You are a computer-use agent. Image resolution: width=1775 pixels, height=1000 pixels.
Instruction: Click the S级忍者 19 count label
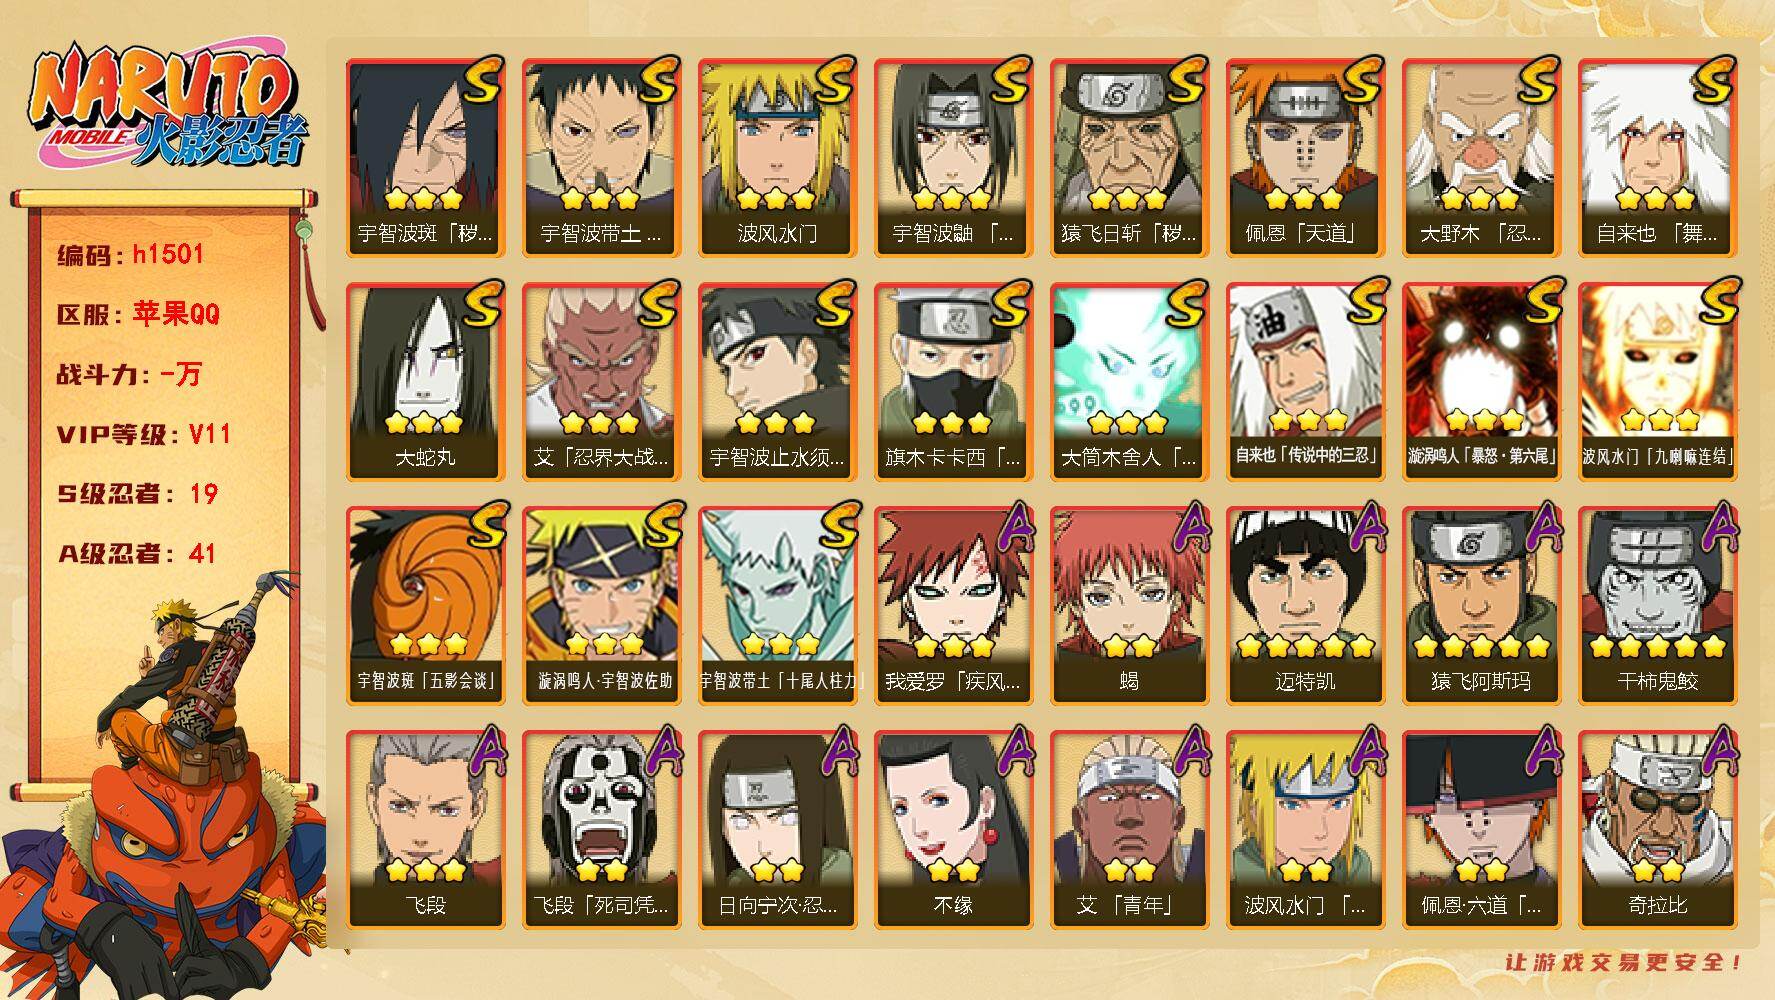(137, 494)
